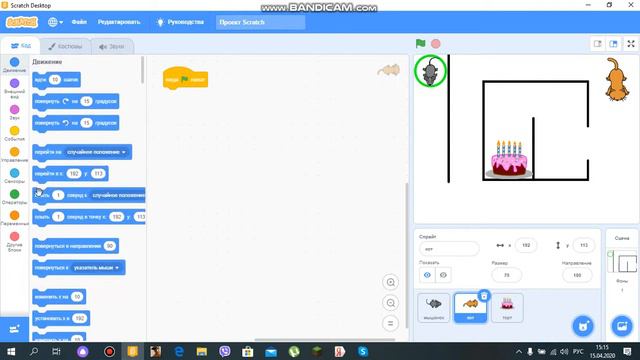Select the pink Другие блоки category
The height and width of the screenshot is (360, 640).
point(14,242)
